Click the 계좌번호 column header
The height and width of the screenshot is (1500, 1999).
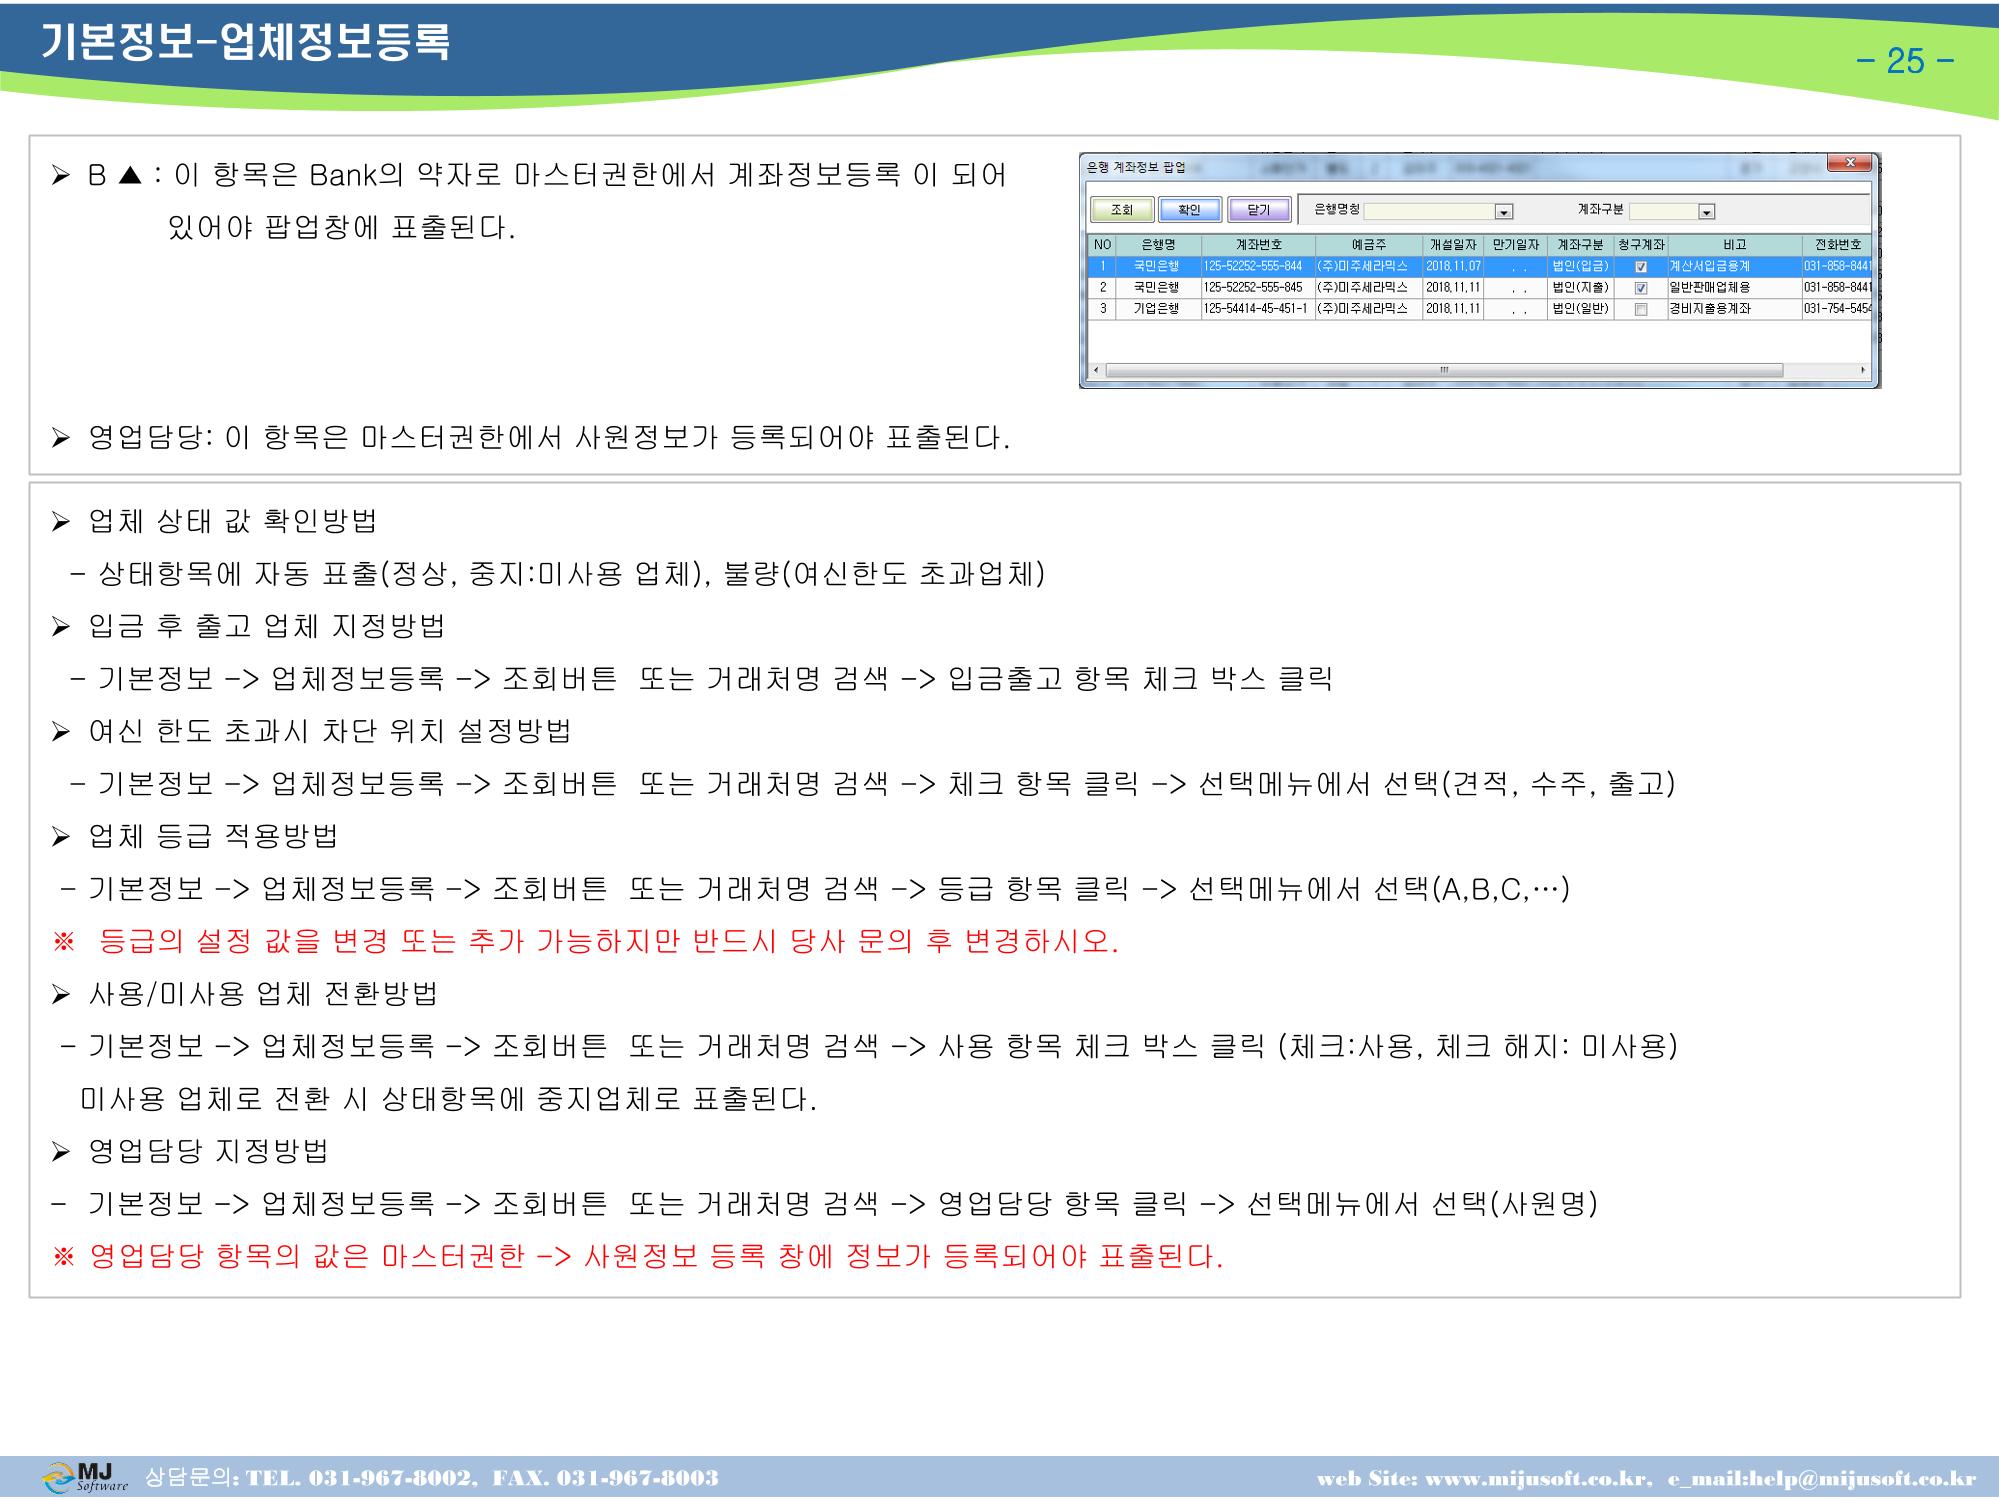tap(1258, 245)
